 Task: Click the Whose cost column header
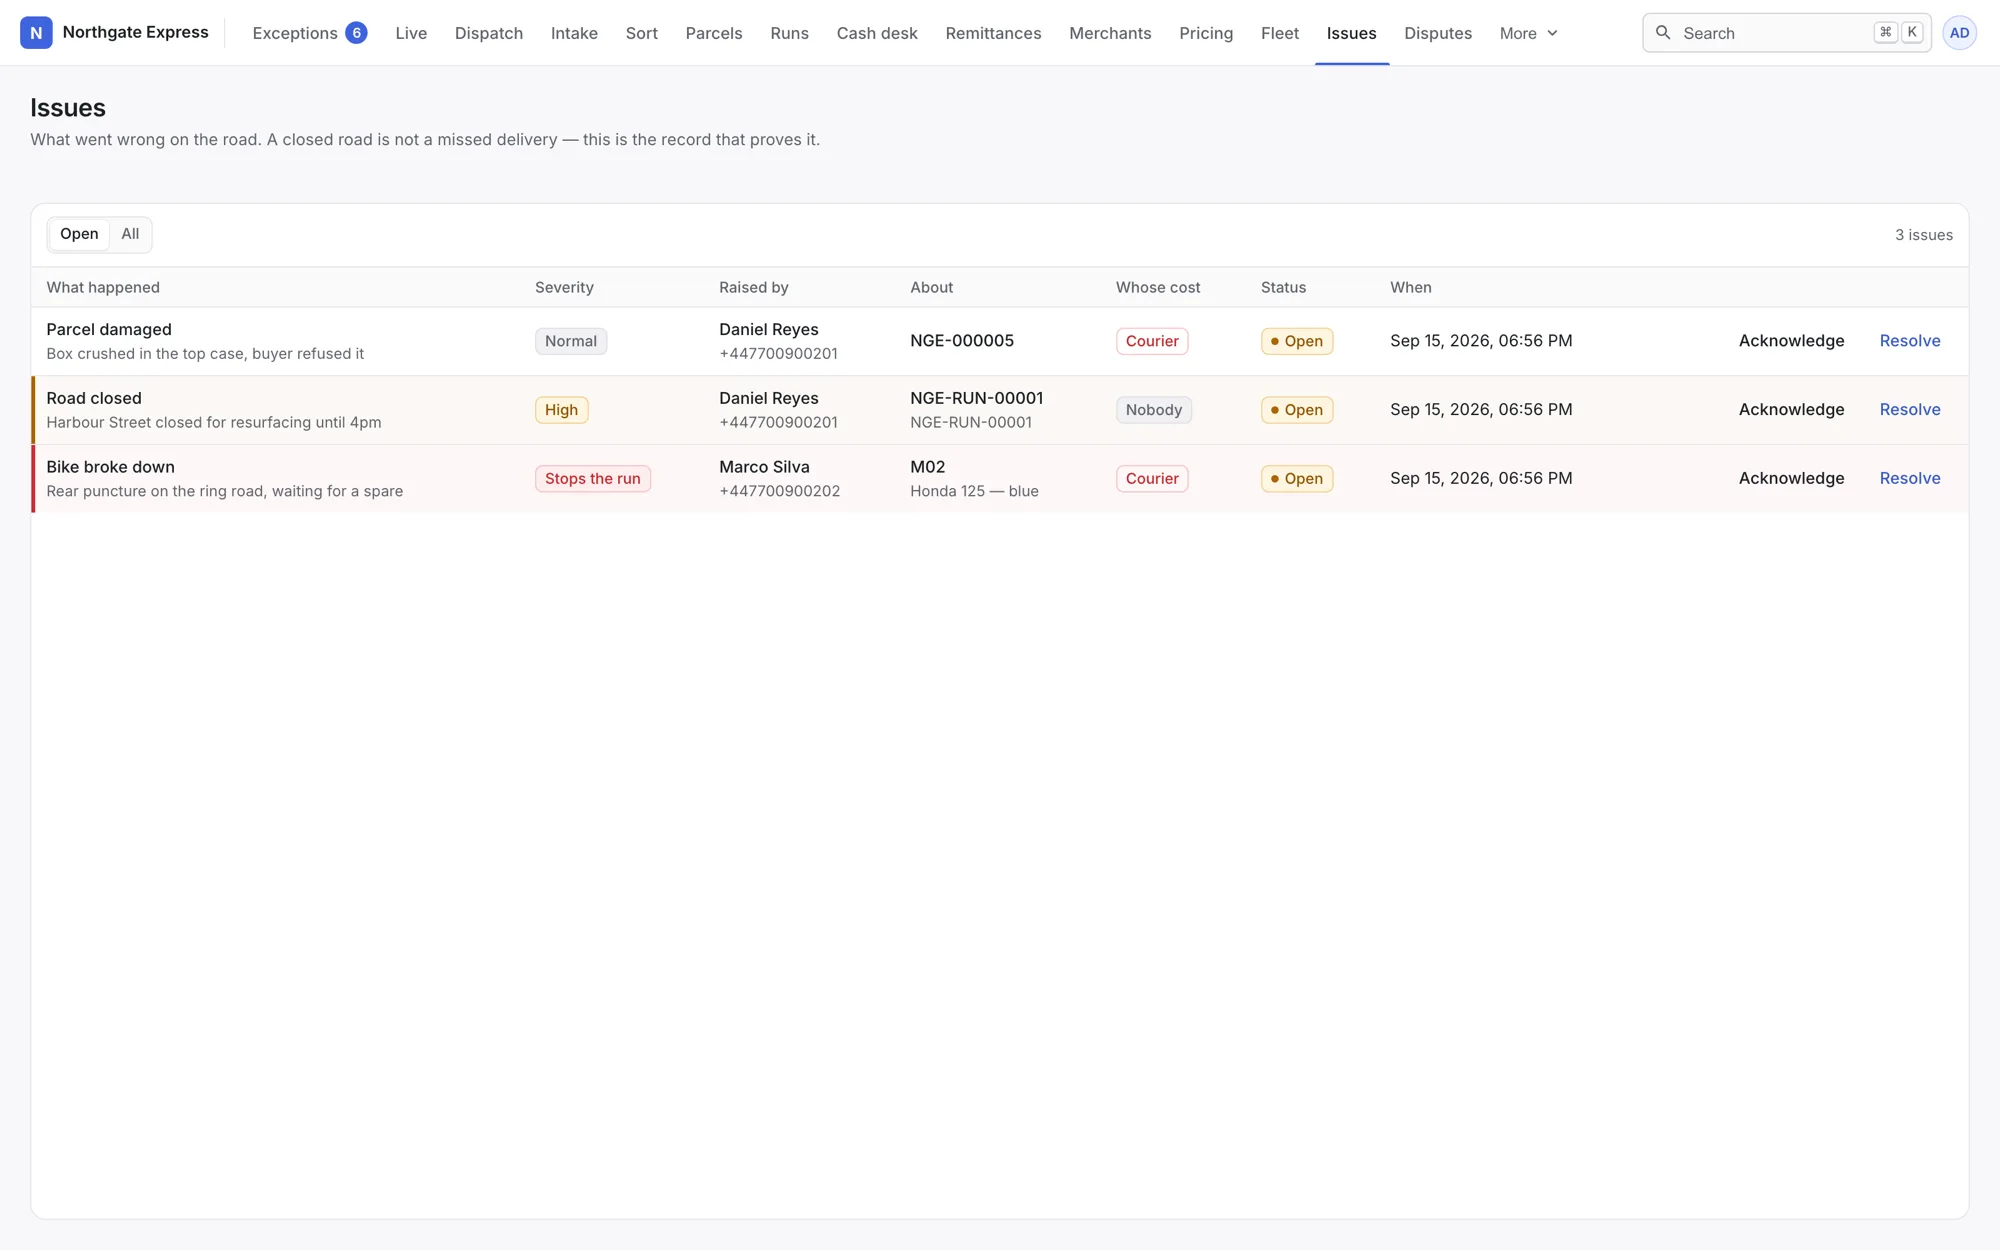click(x=1158, y=288)
